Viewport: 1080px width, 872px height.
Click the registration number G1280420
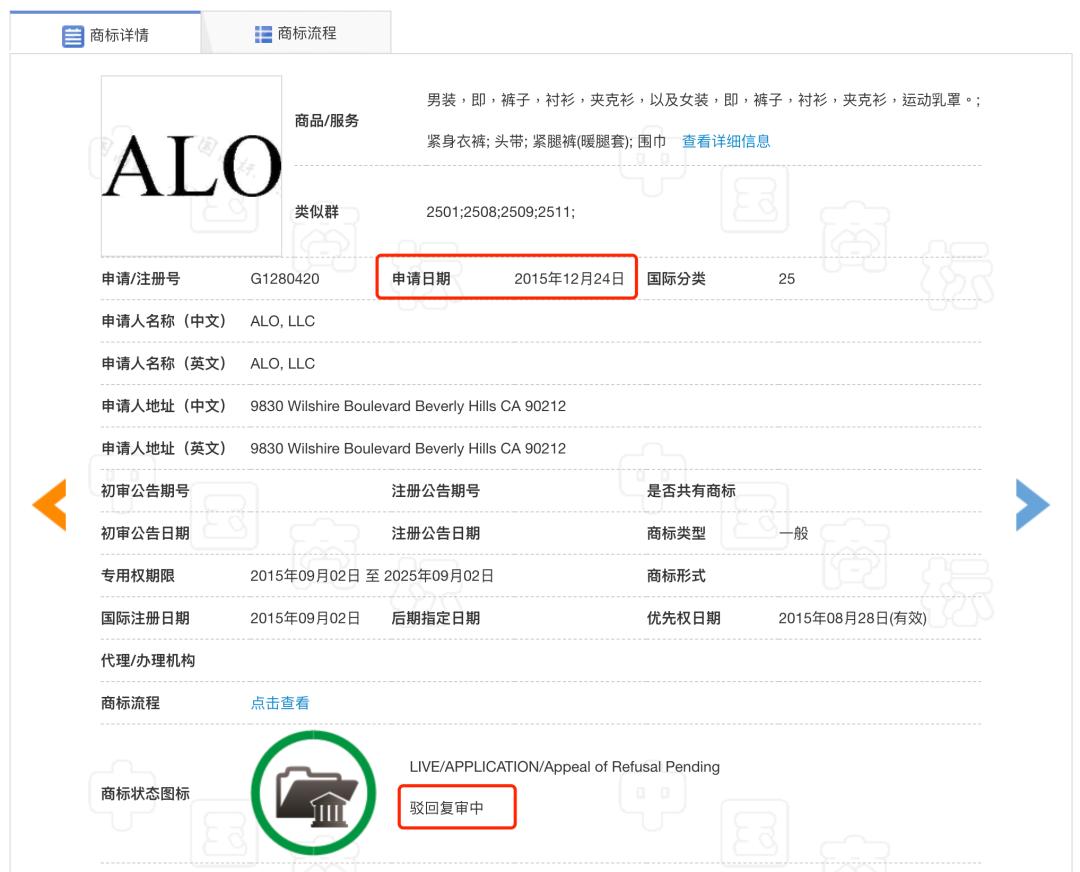[284, 279]
